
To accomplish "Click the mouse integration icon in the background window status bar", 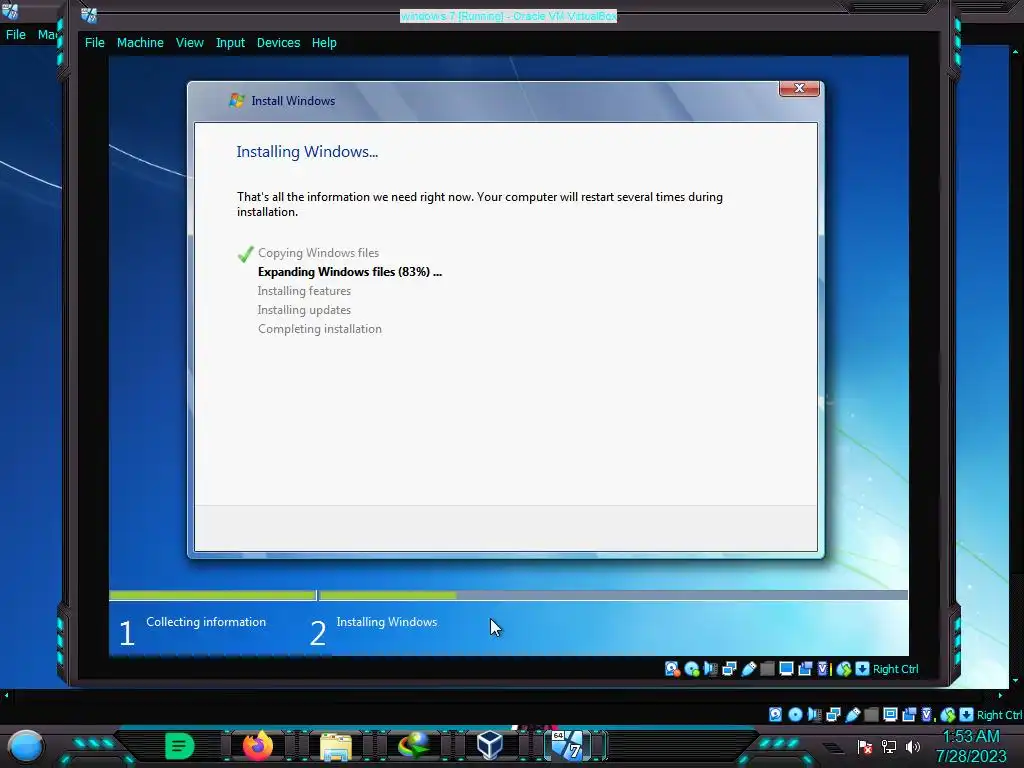I will click(x=948, y=714).
